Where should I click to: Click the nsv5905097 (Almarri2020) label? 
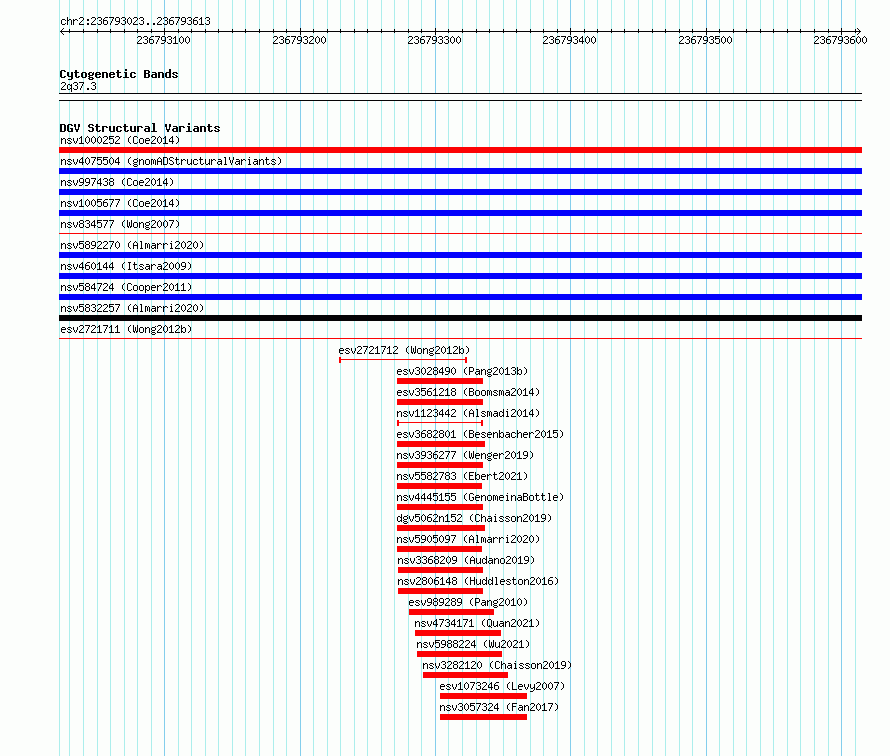point(468,539)
